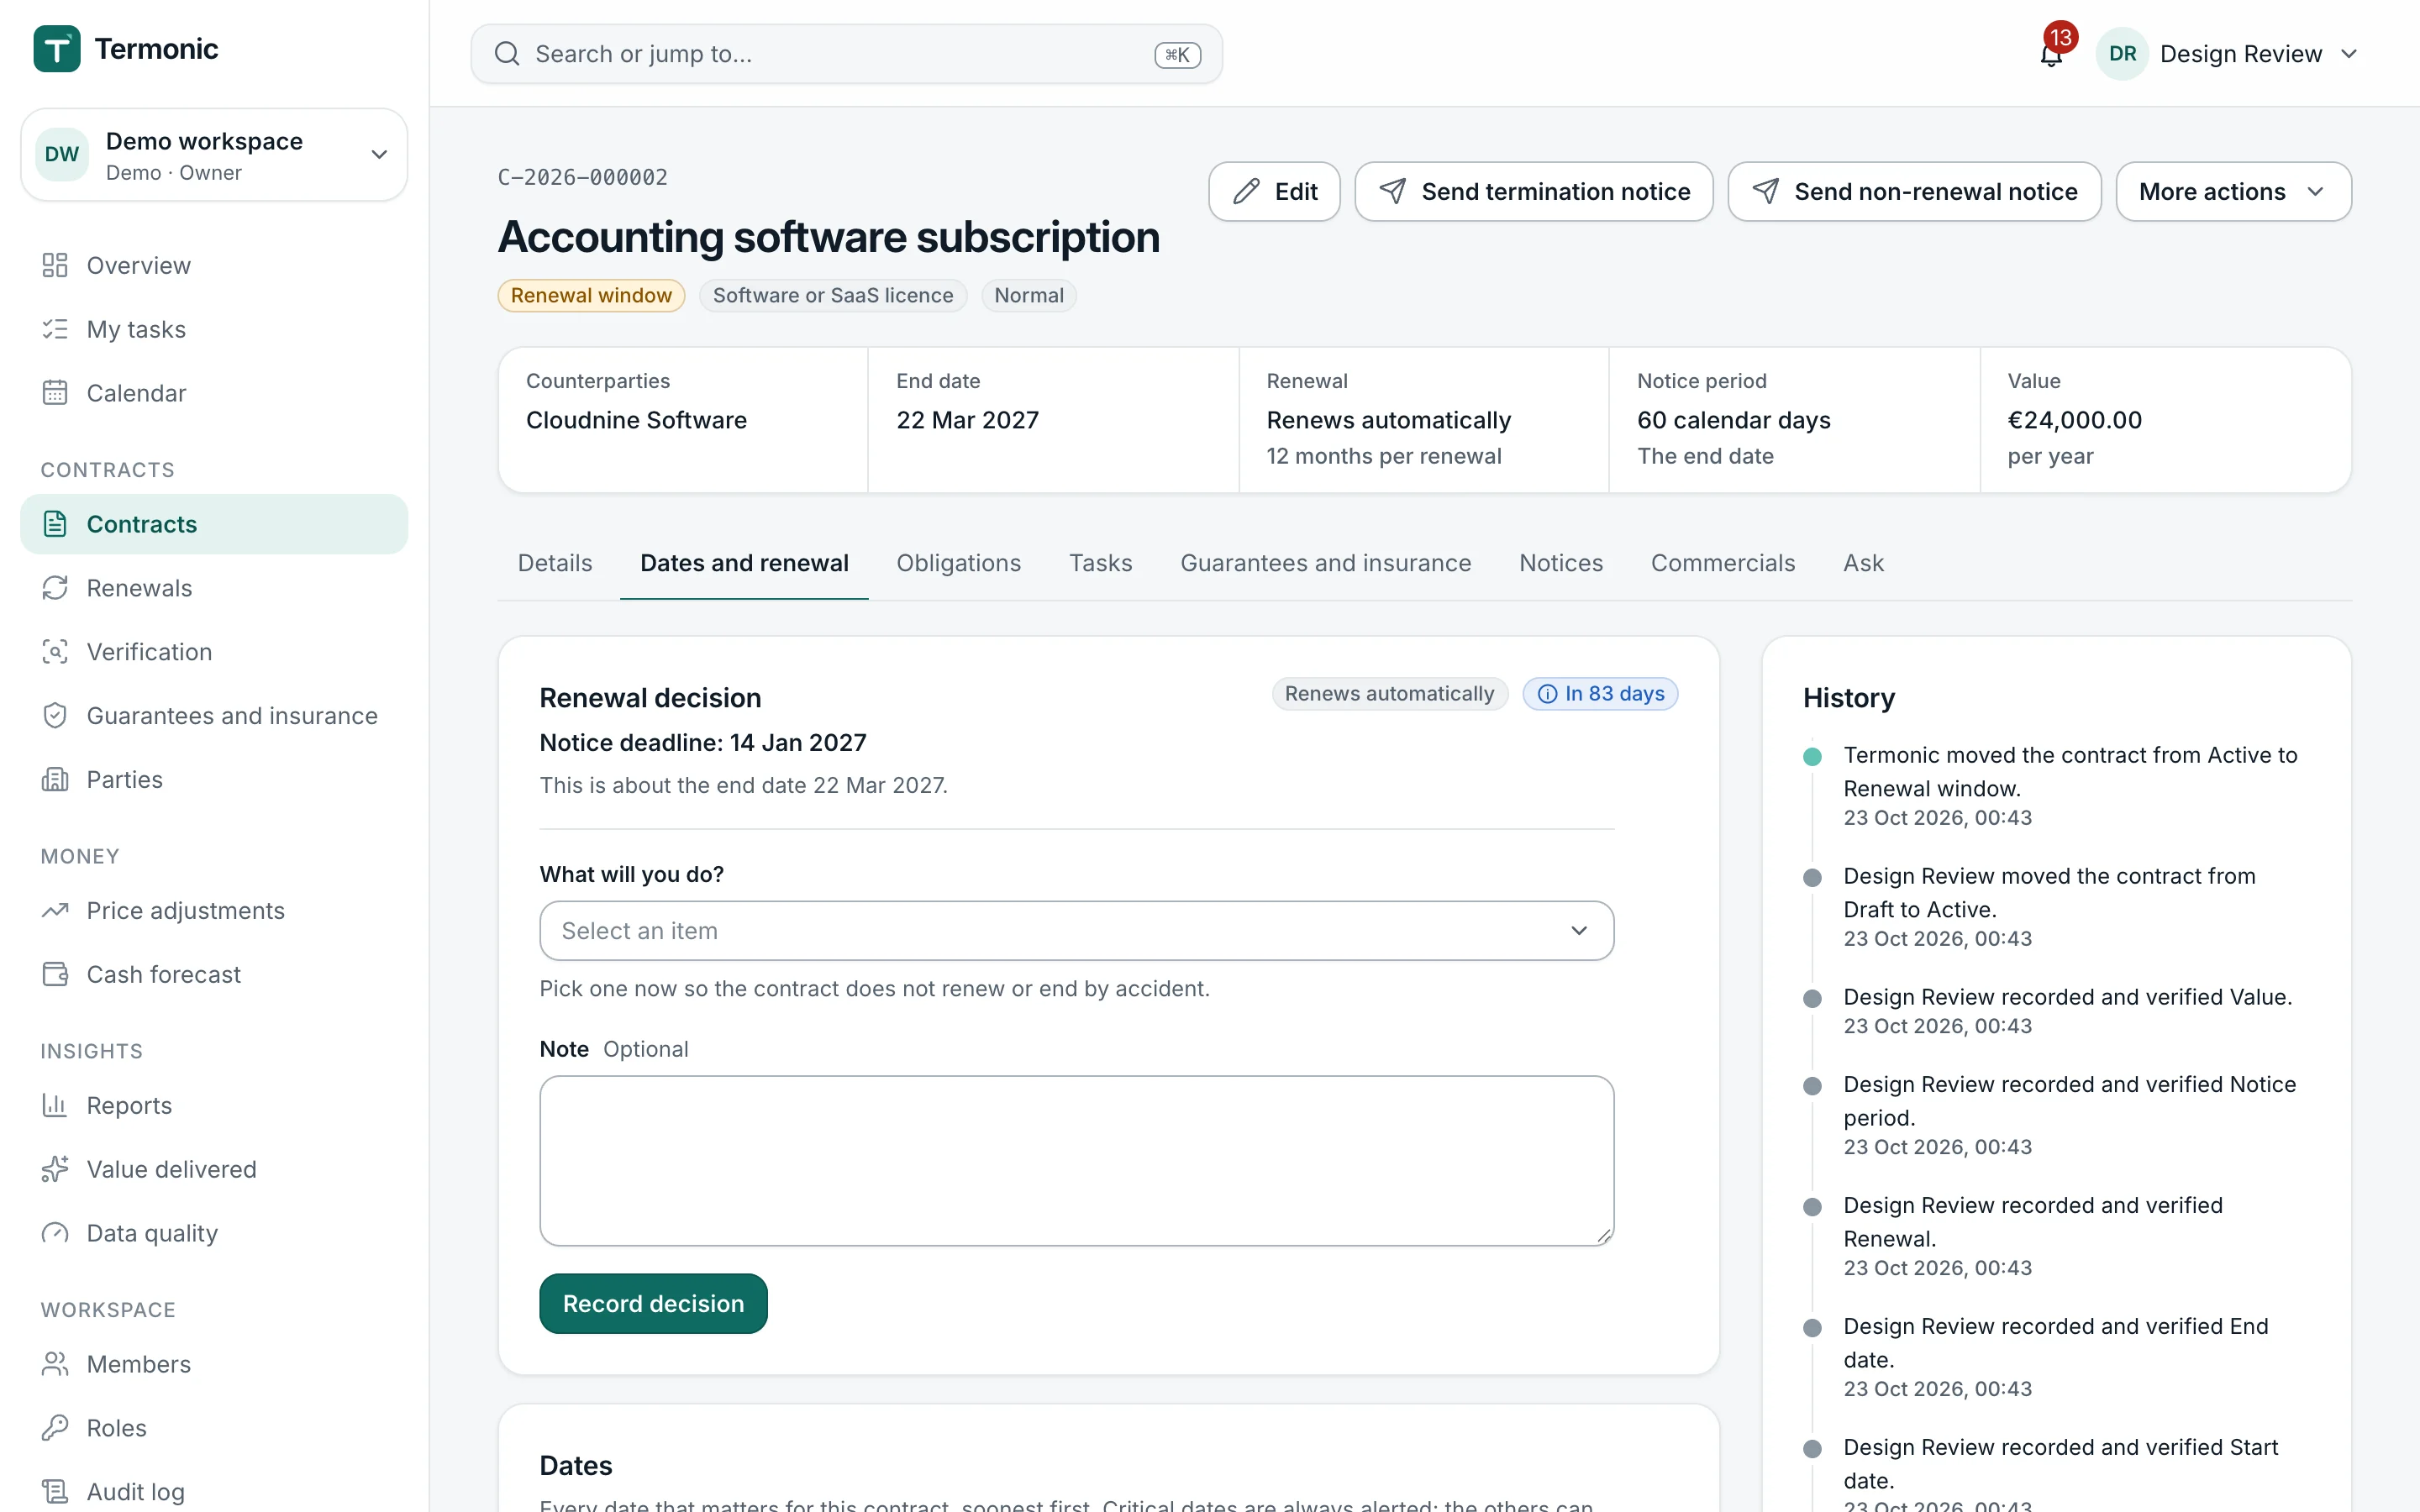The width and height of the screenshot is (2420, 1512).
Task: Open the Ask tab
Action: coord(1863,563)
